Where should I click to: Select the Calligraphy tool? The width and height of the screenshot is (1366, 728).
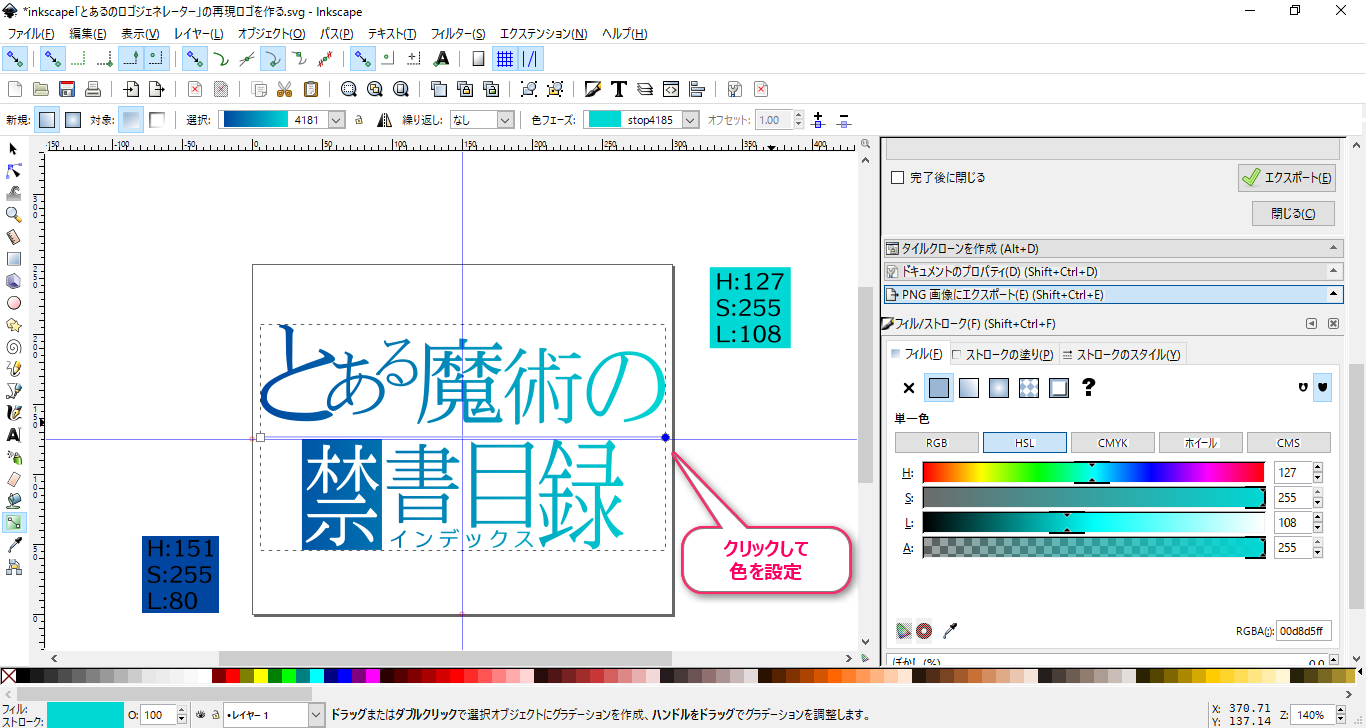[x=14, y=412]
